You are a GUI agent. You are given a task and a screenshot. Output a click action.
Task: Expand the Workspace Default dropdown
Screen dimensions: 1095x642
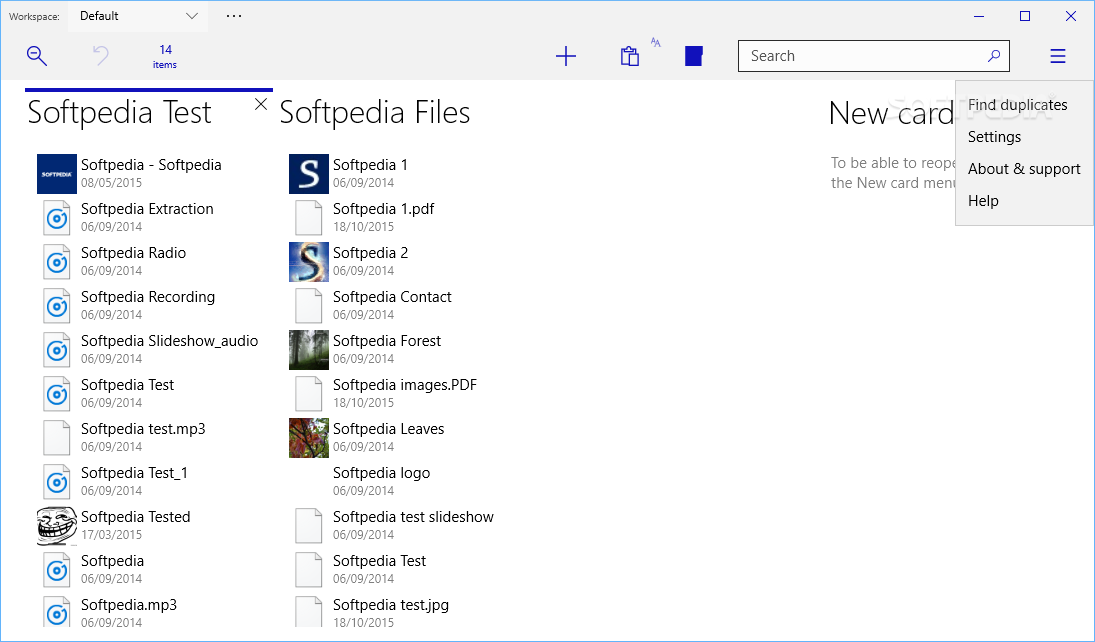[138, 16]
